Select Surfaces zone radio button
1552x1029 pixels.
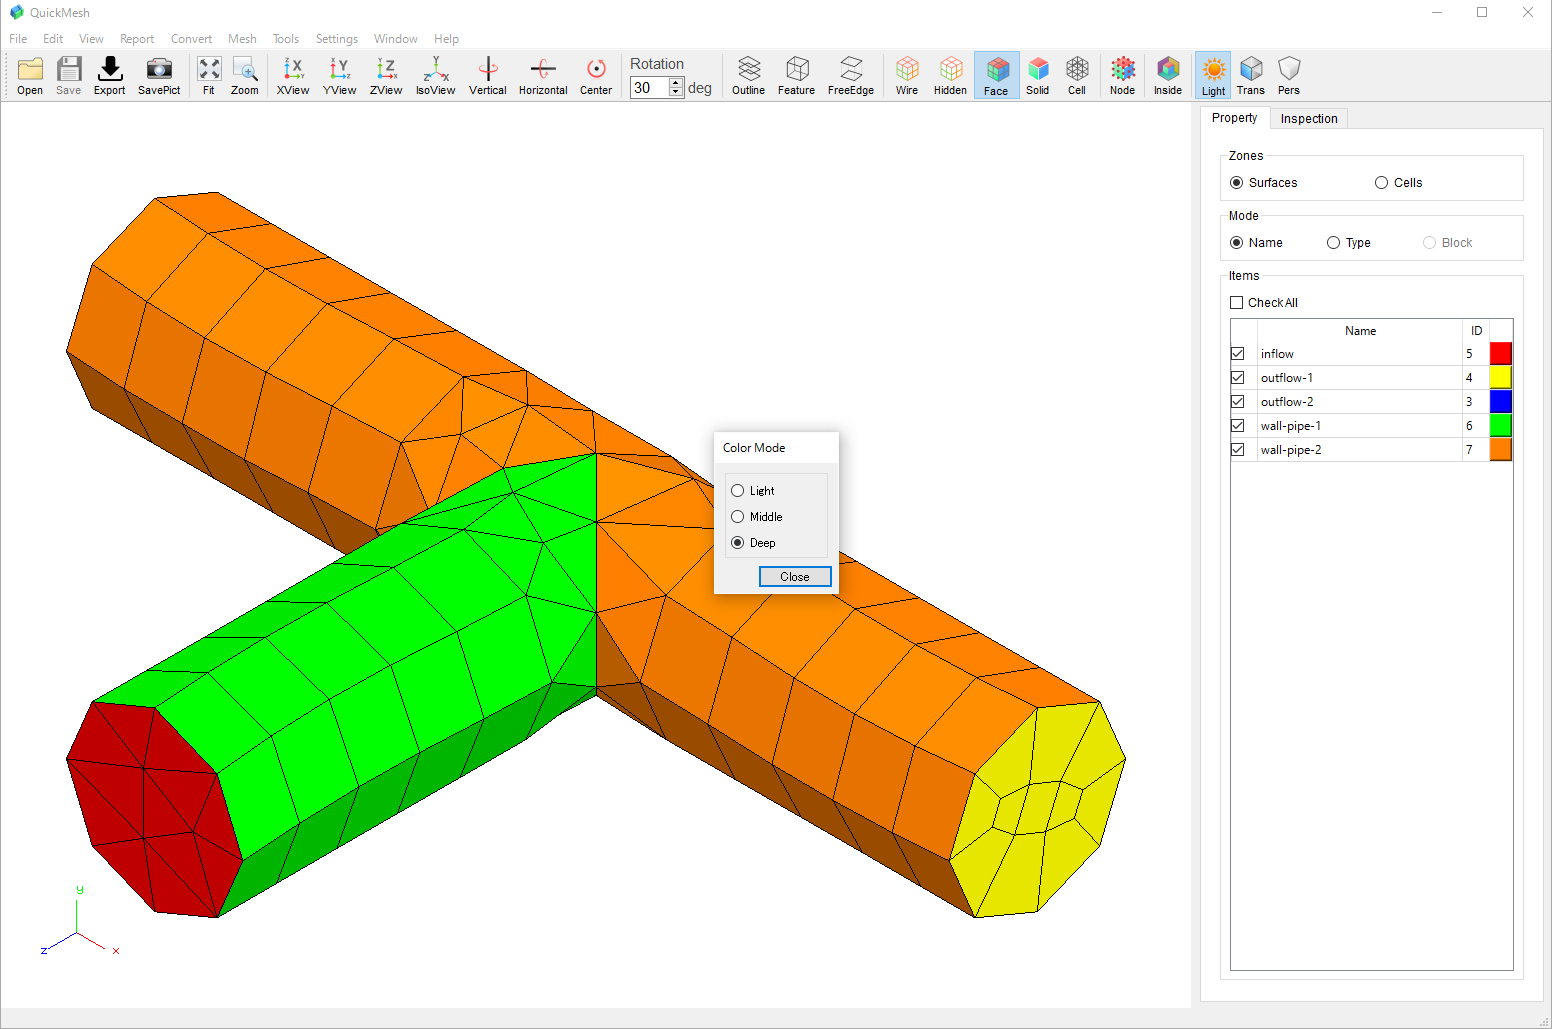[1237, 183]
